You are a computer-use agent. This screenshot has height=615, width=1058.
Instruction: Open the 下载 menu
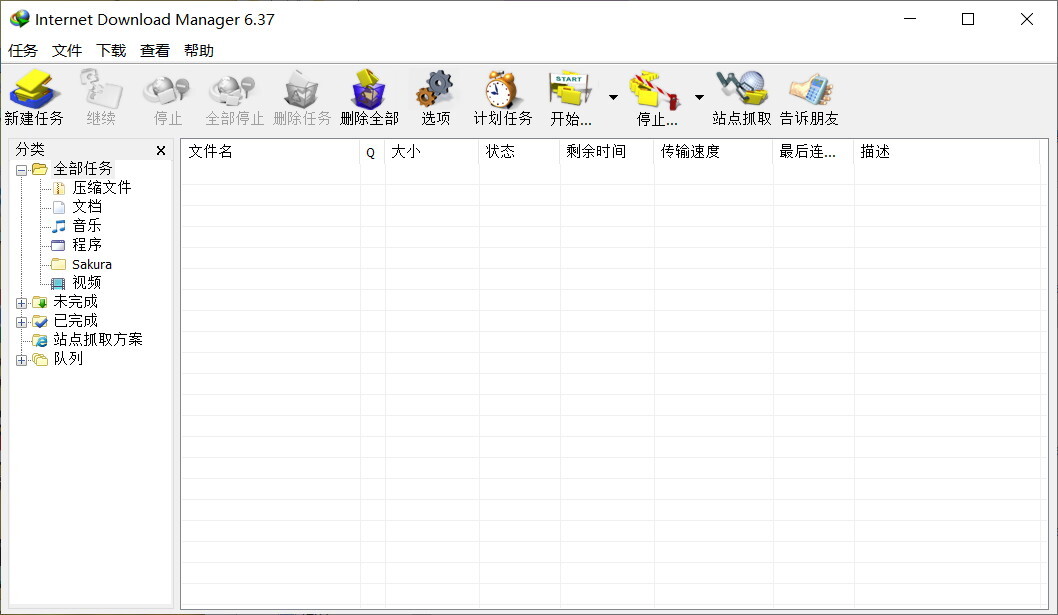110,49
